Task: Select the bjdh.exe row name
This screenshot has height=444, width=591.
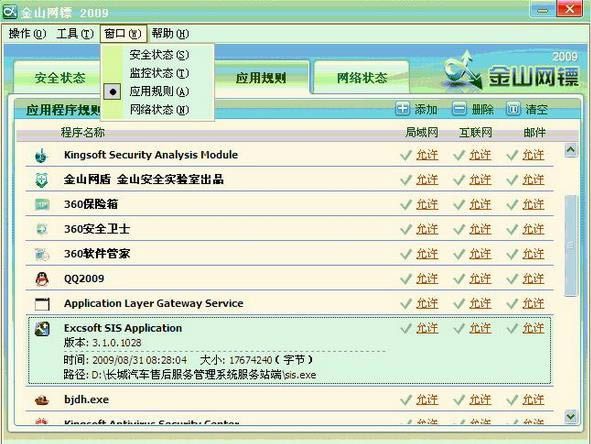Action: [x=86, y=400]
